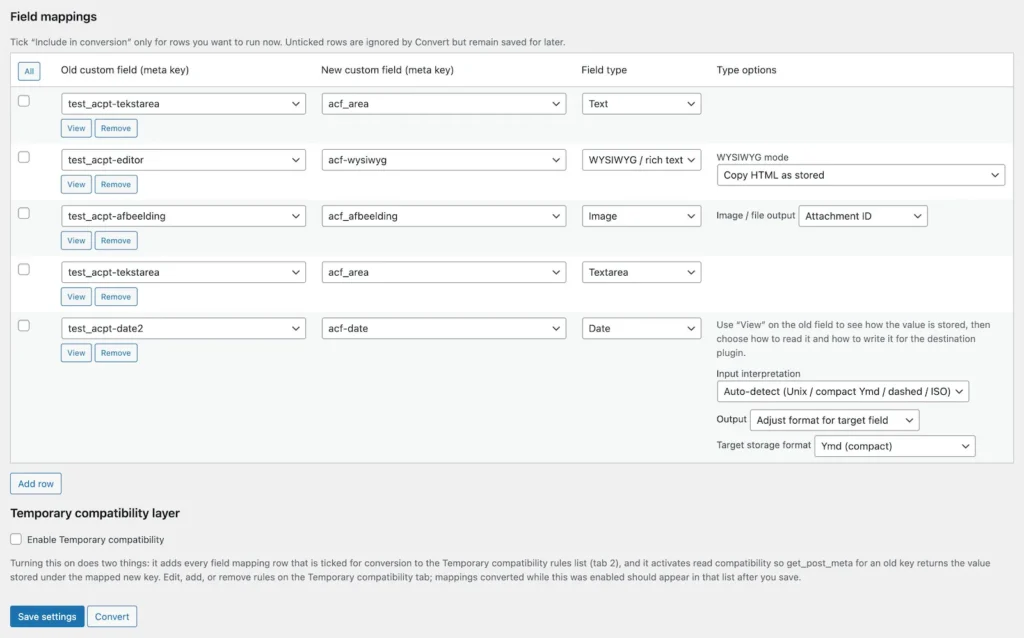Open the Textarea field type dropdown

point(641,272)
